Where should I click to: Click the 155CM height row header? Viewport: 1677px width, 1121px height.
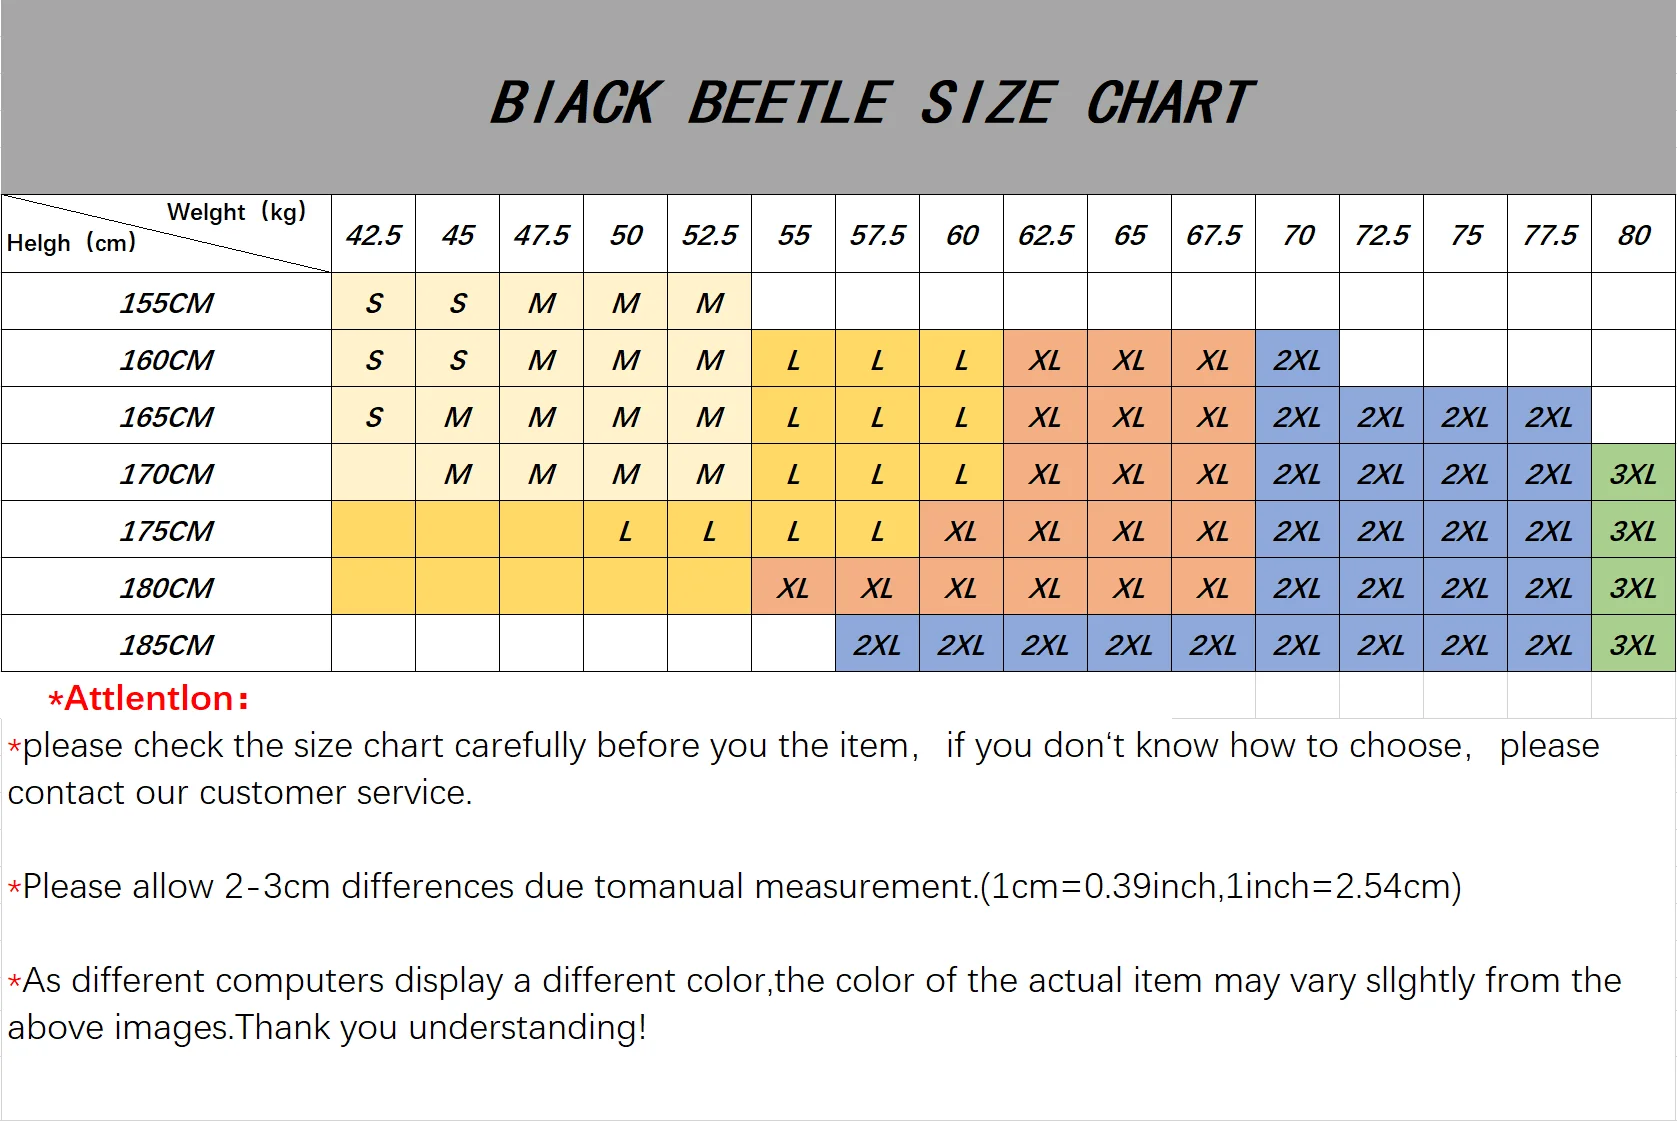pos(166,303)
